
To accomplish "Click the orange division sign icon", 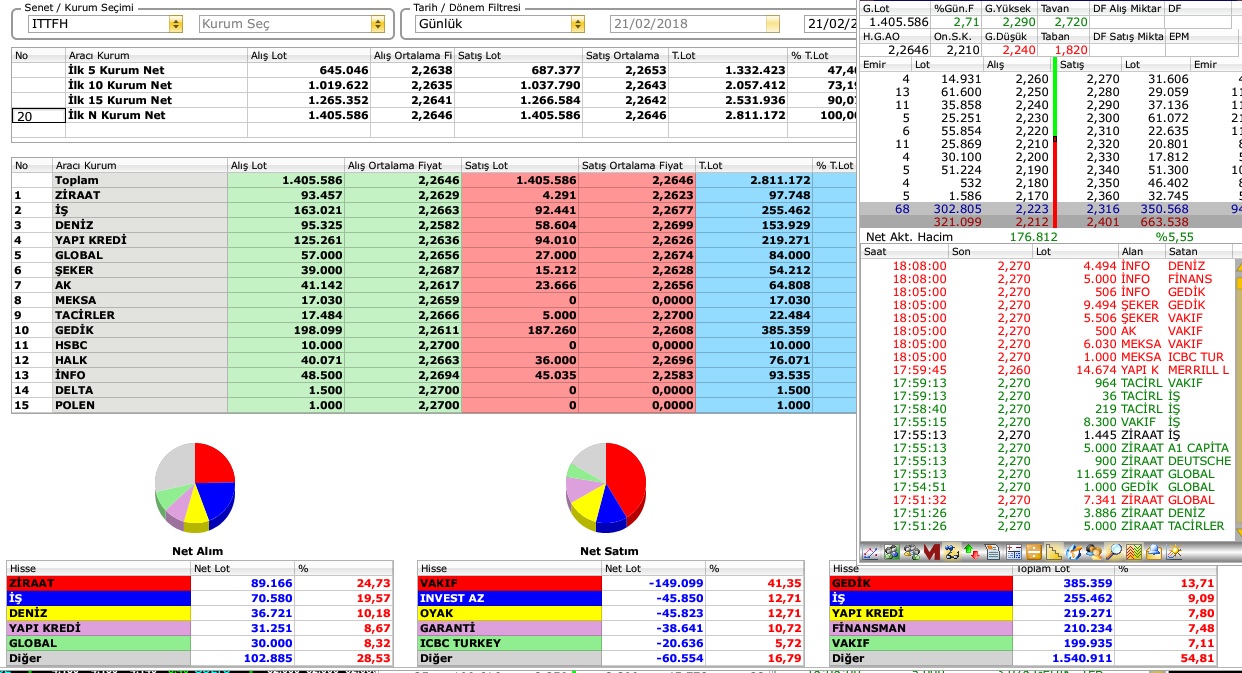I will coord(1034,551).
